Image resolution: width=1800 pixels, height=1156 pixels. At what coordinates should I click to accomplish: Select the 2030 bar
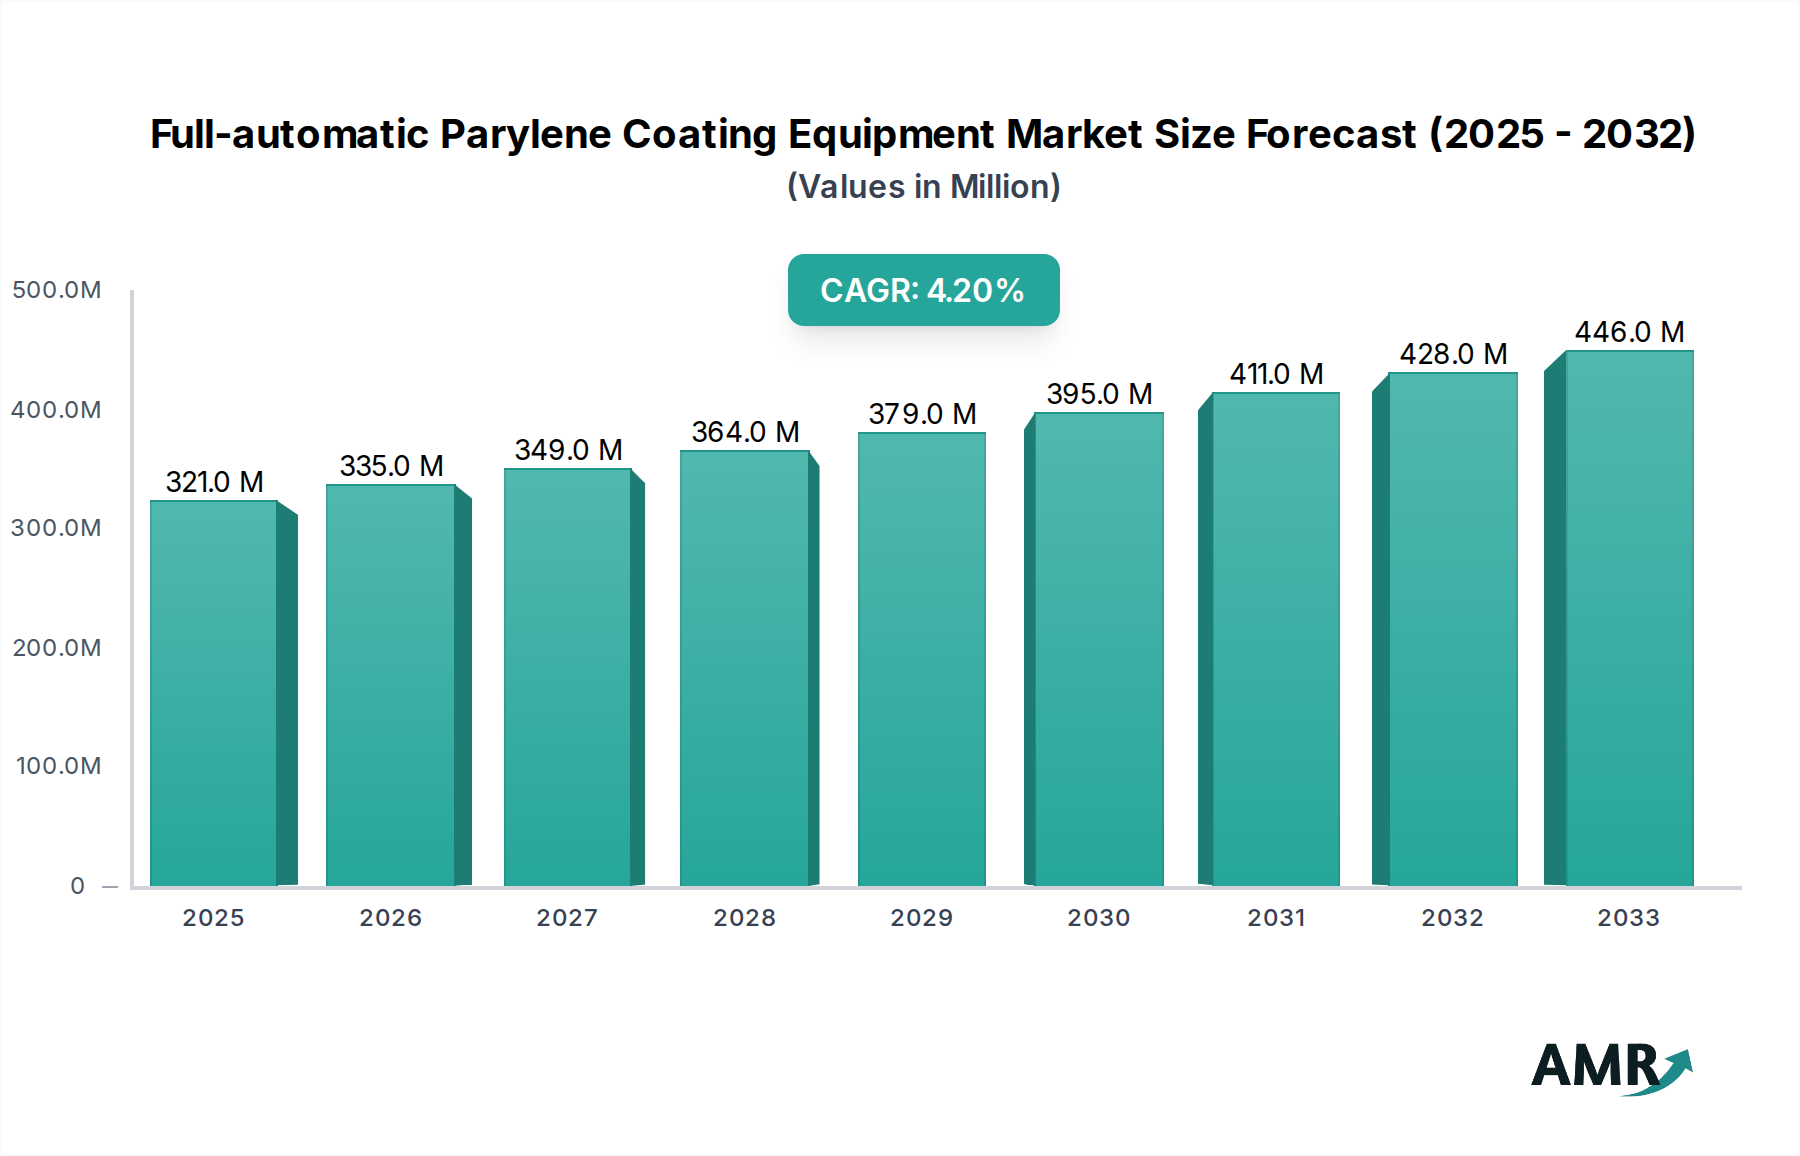1099,649
